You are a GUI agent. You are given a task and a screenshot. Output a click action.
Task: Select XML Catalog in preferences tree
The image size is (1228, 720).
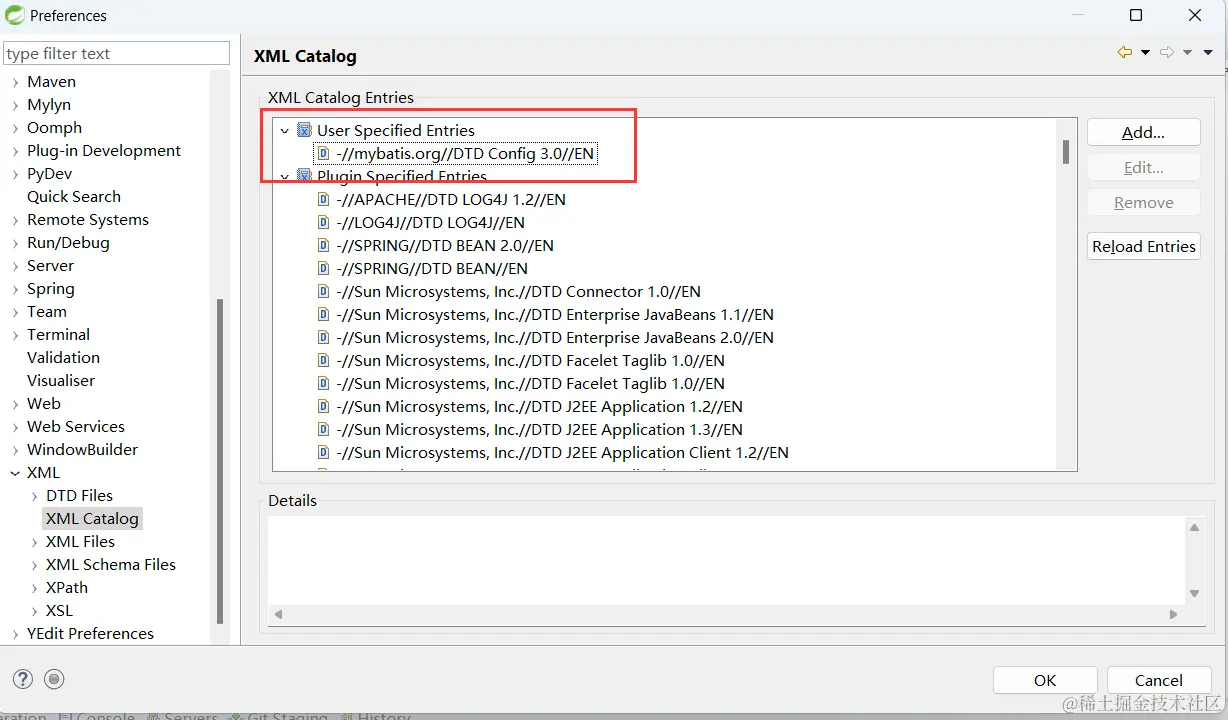[x=92, y=518]
